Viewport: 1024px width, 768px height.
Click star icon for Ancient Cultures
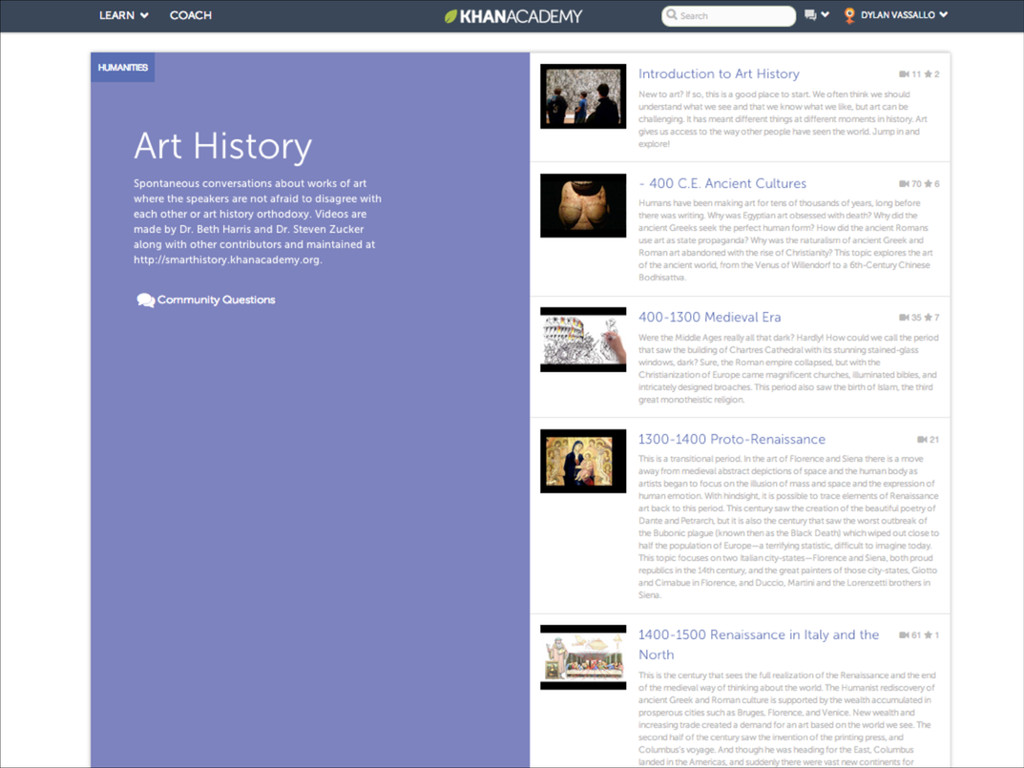(x=928, y=184)
